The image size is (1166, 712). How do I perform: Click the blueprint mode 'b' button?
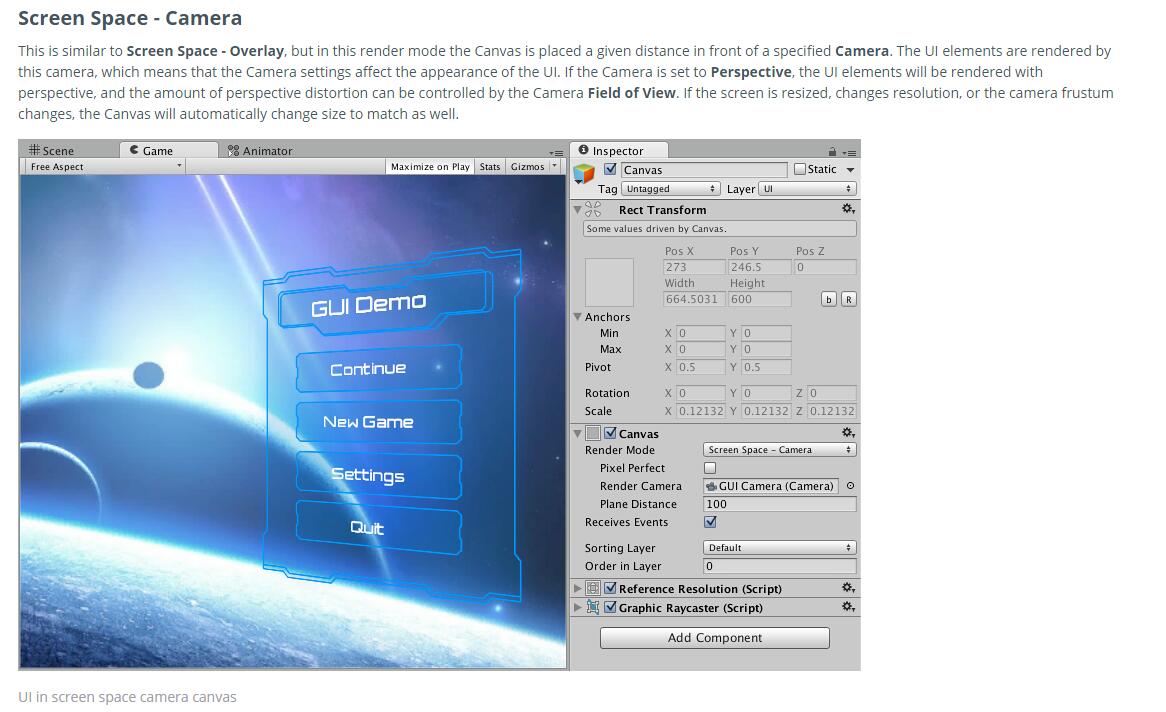point(828,299)
